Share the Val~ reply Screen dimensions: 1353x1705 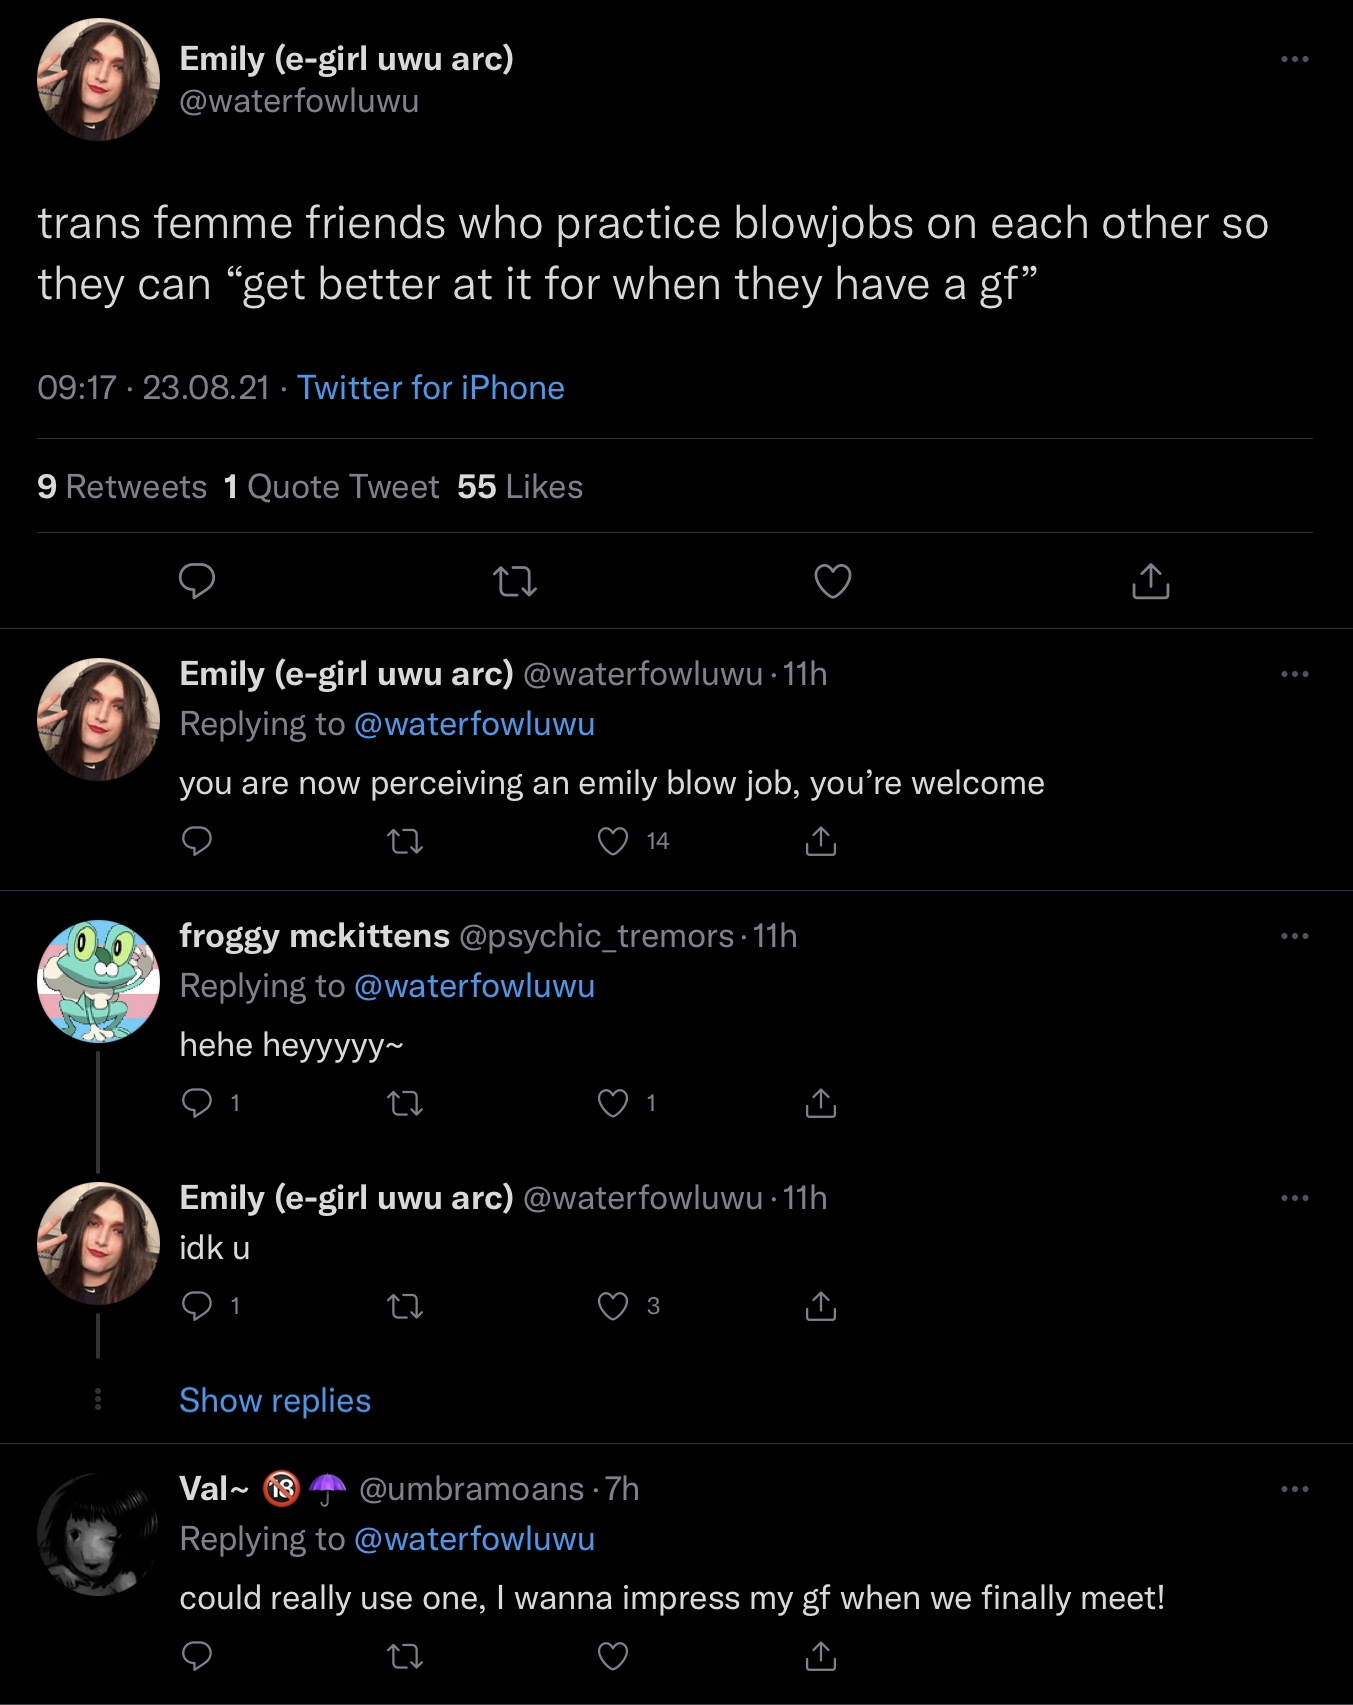pyautogui.click(x=820, y=1657)
